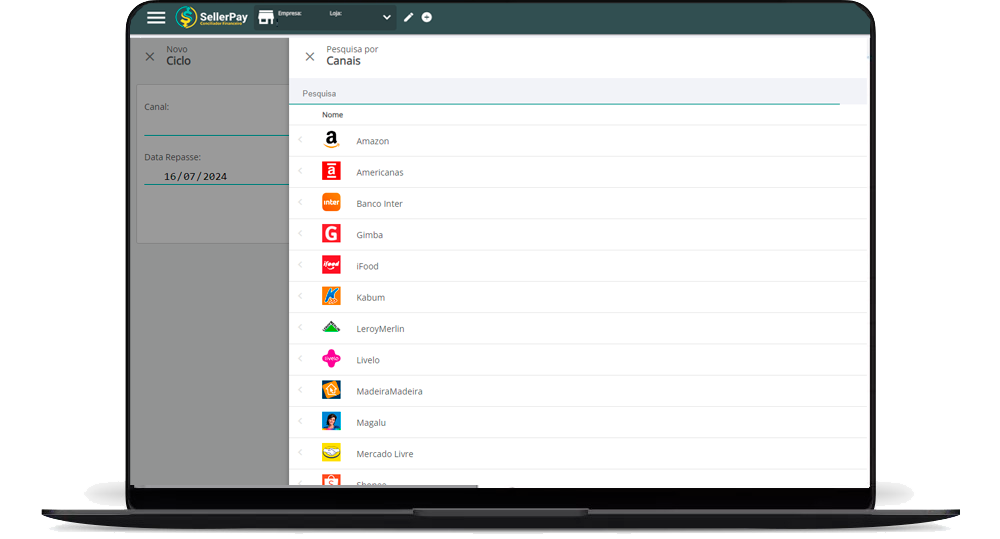Expand the chevron beside Banco Inter
1000x539 pixels.
[x=300, y=203]
